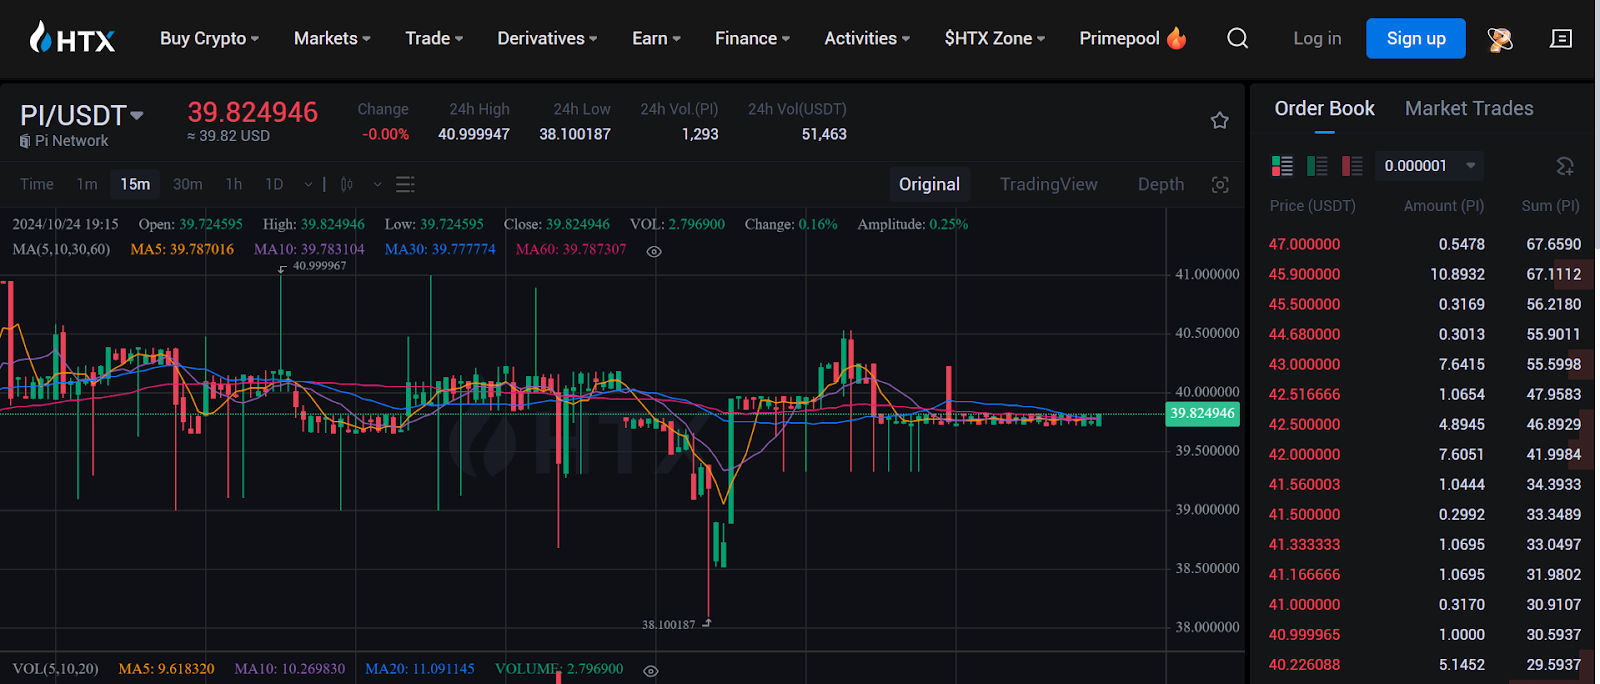Show buy orders only in order book
This screenshot has width=1600, height=684.
point(1317,166)
